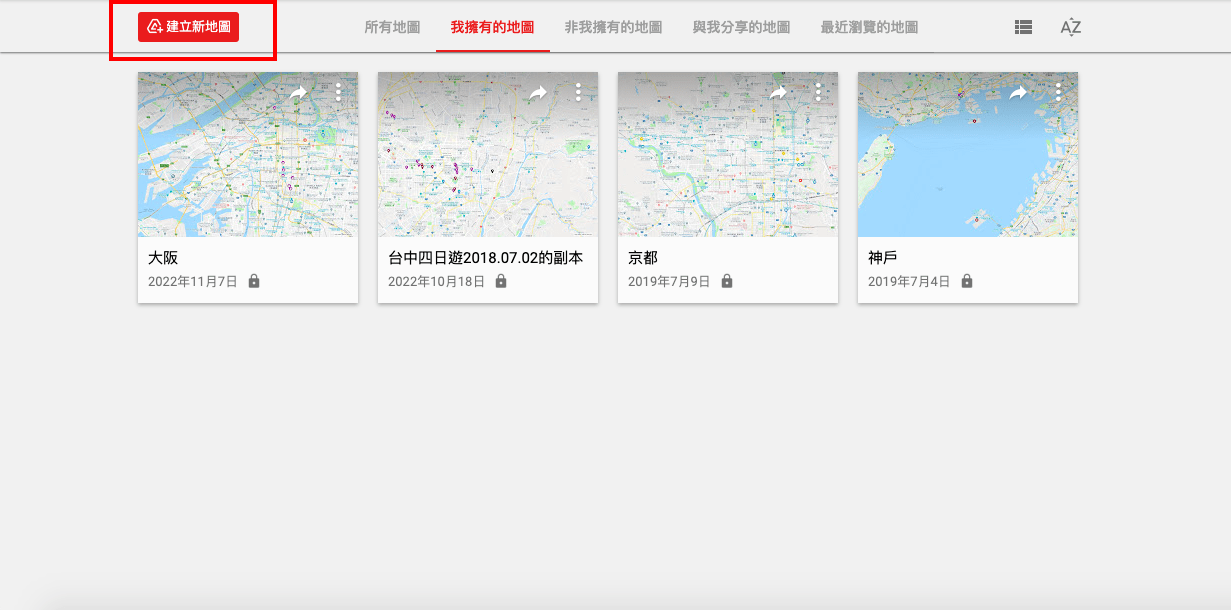
Task: Switch to list view layout
Action: (x=1022, y=27)
